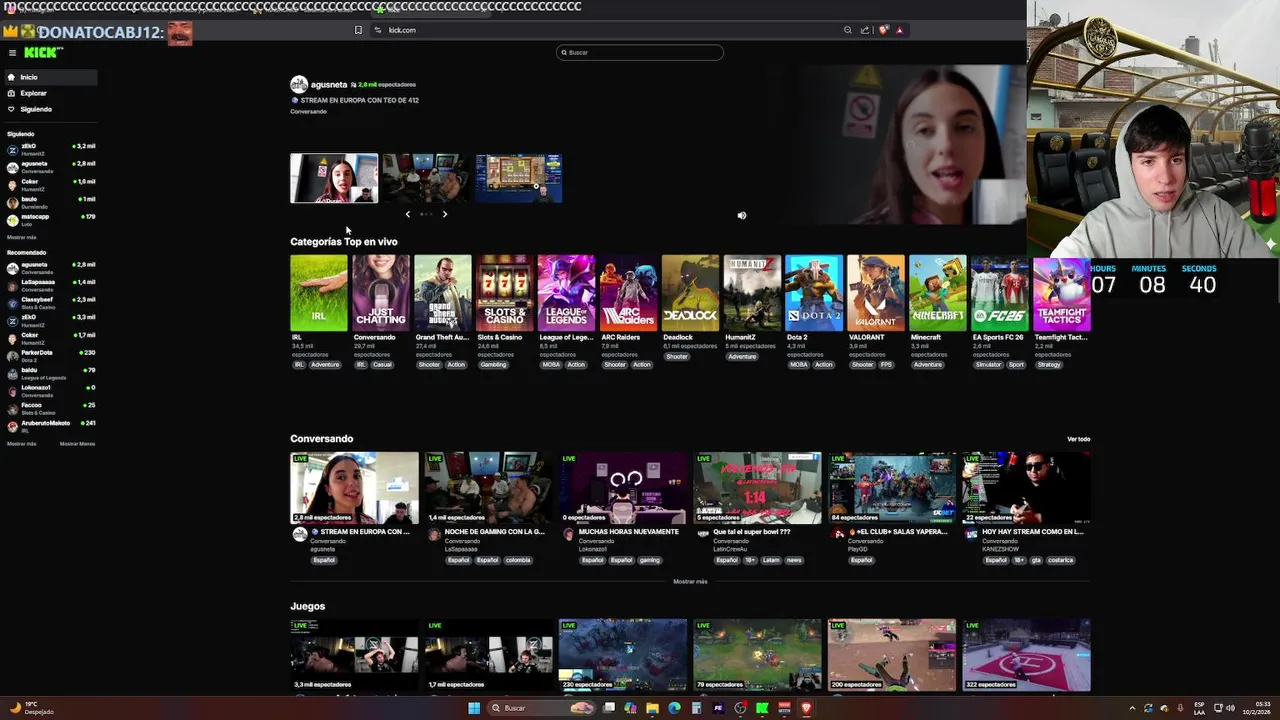Click the Gambling tag under Slots & Casino
The width and height of the screenshot is (1280, 720).
(493, 365)
